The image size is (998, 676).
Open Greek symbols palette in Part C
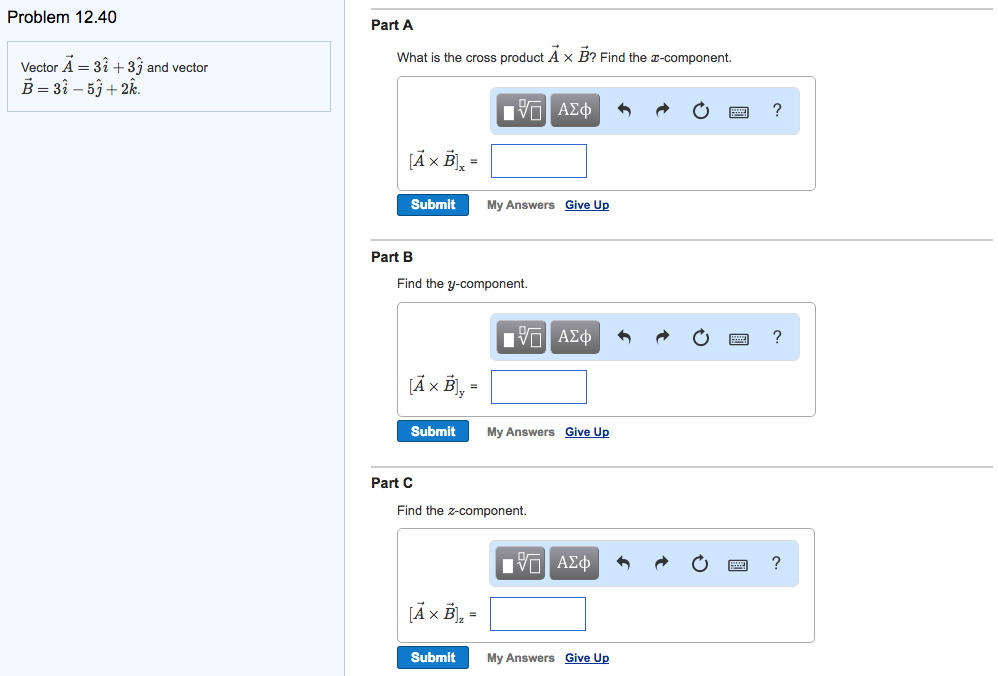(574, 563)
